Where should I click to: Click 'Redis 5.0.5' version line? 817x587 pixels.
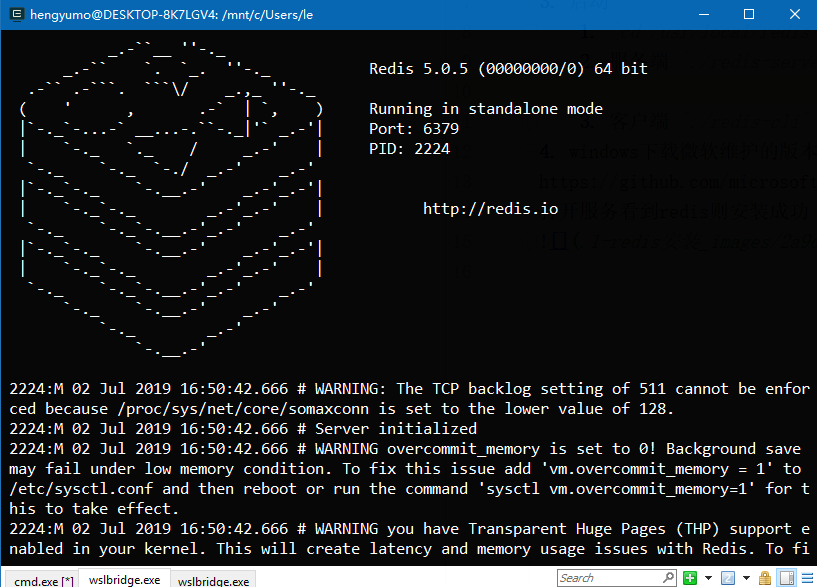509,69
